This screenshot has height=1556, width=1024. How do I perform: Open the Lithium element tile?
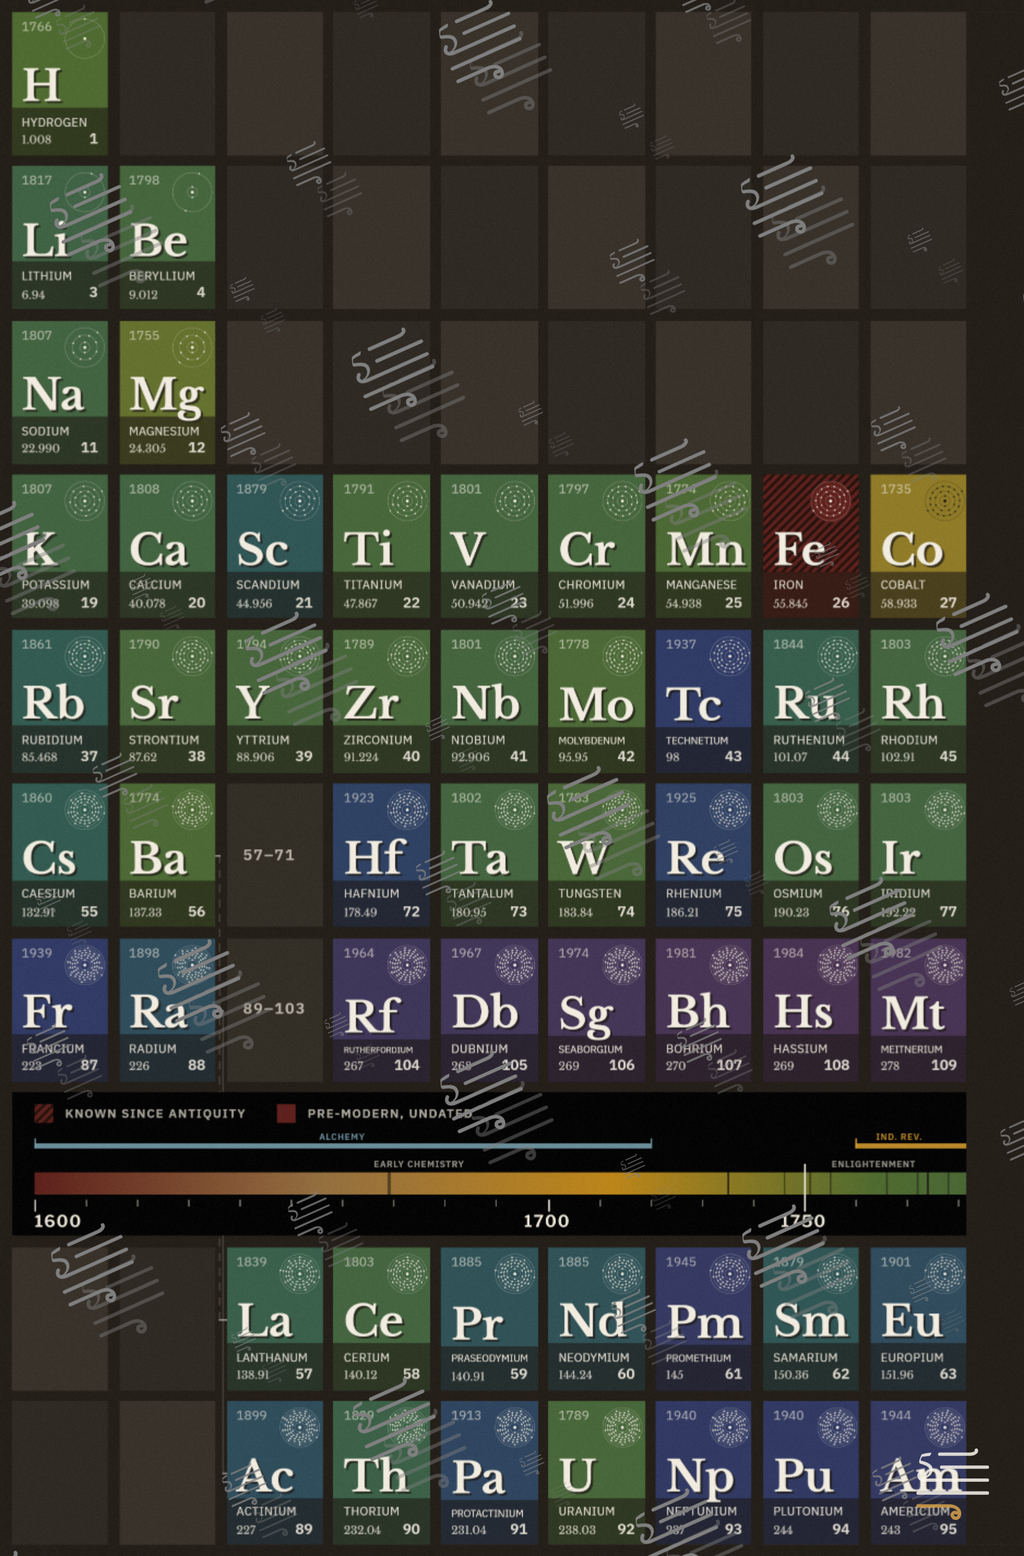point(60,237)
